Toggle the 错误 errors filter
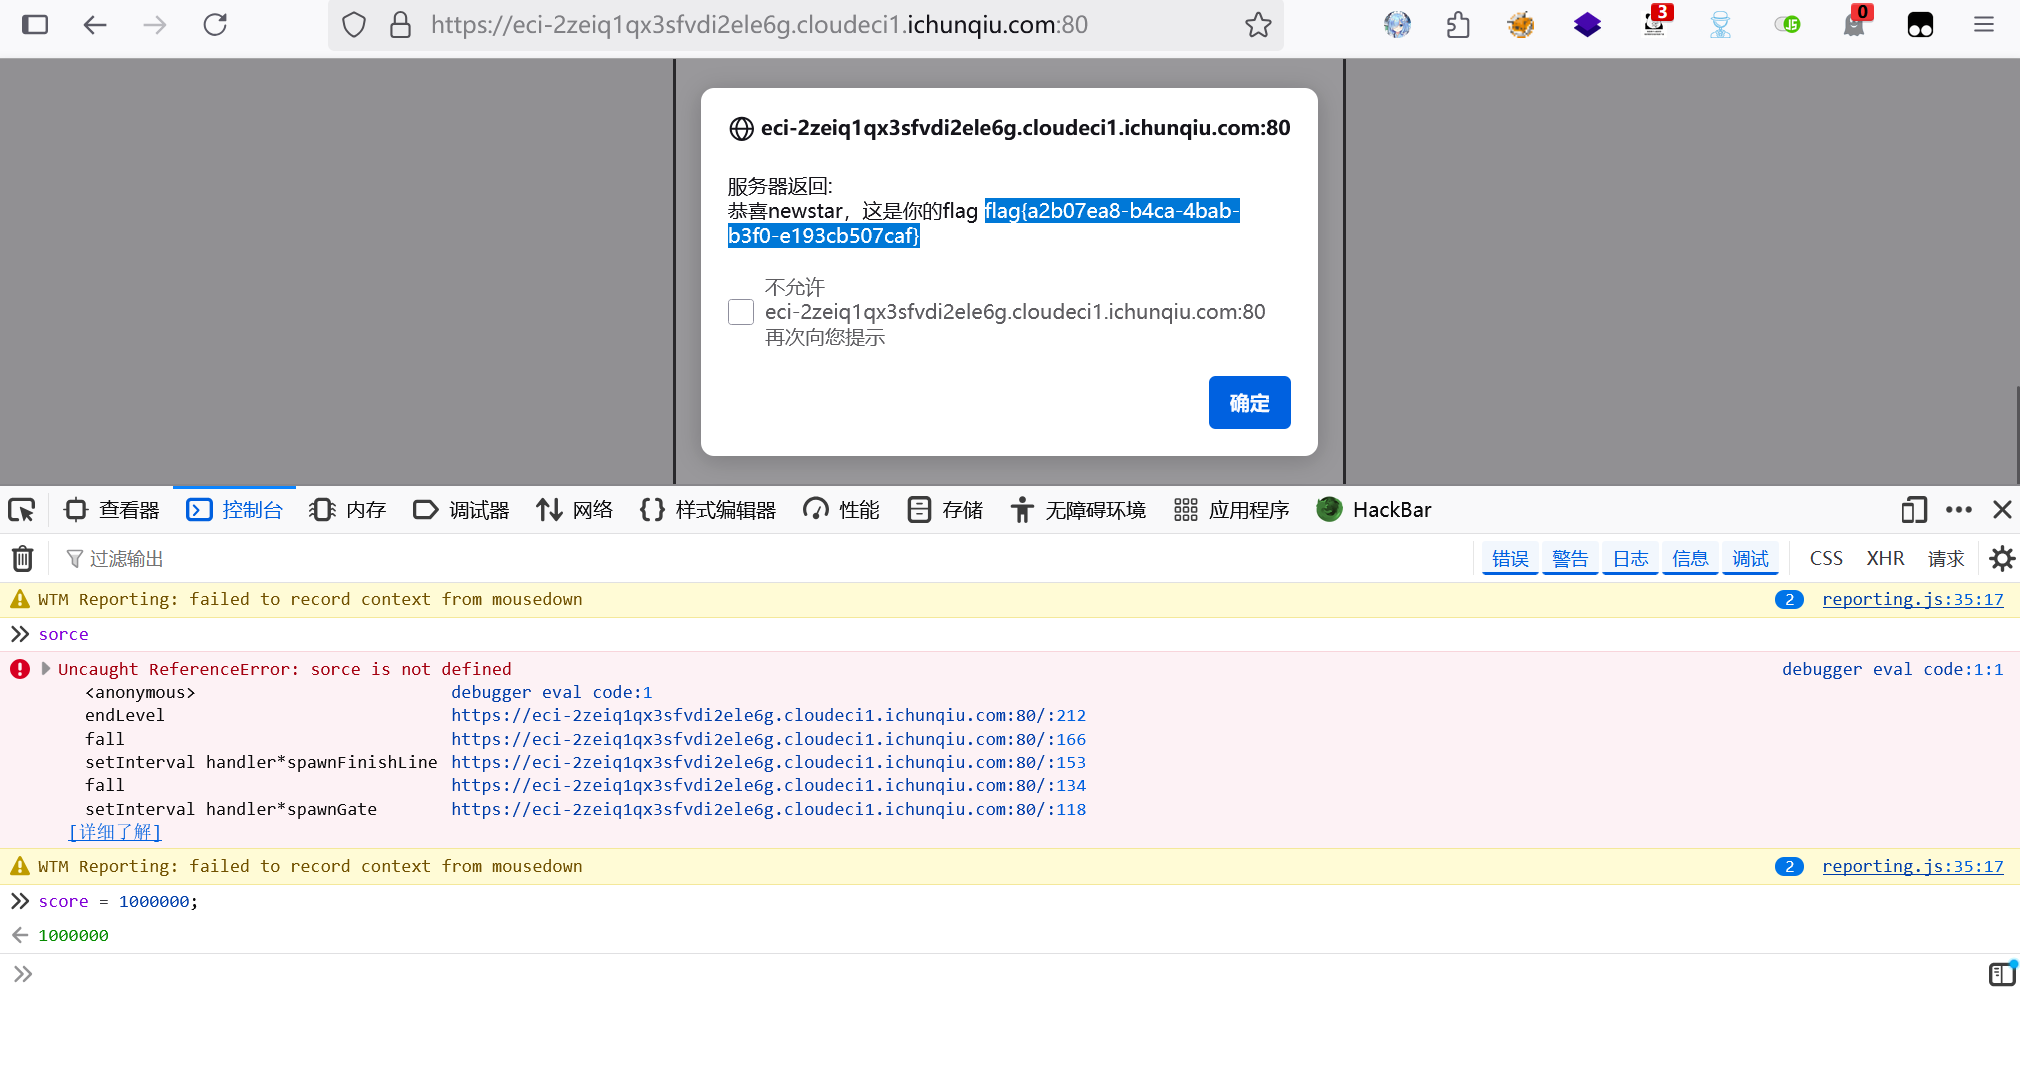The image size is (2020, 1081). (1510, 558)
